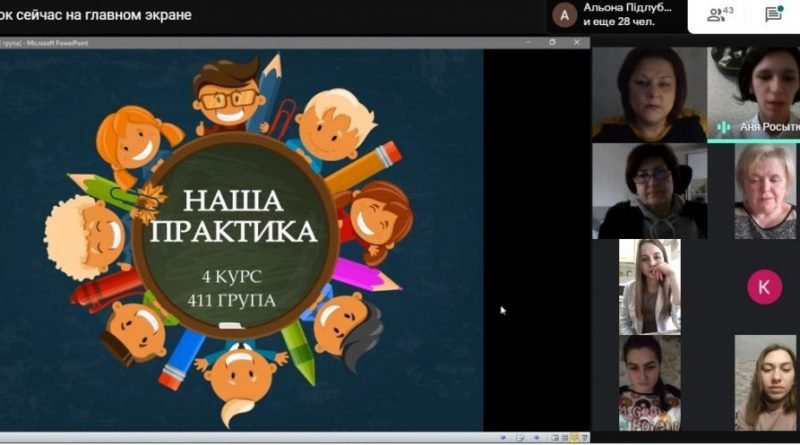Select the Аня Росытк video tile
Viewport: 800px width, 445px height.
[x=754, y=94]
